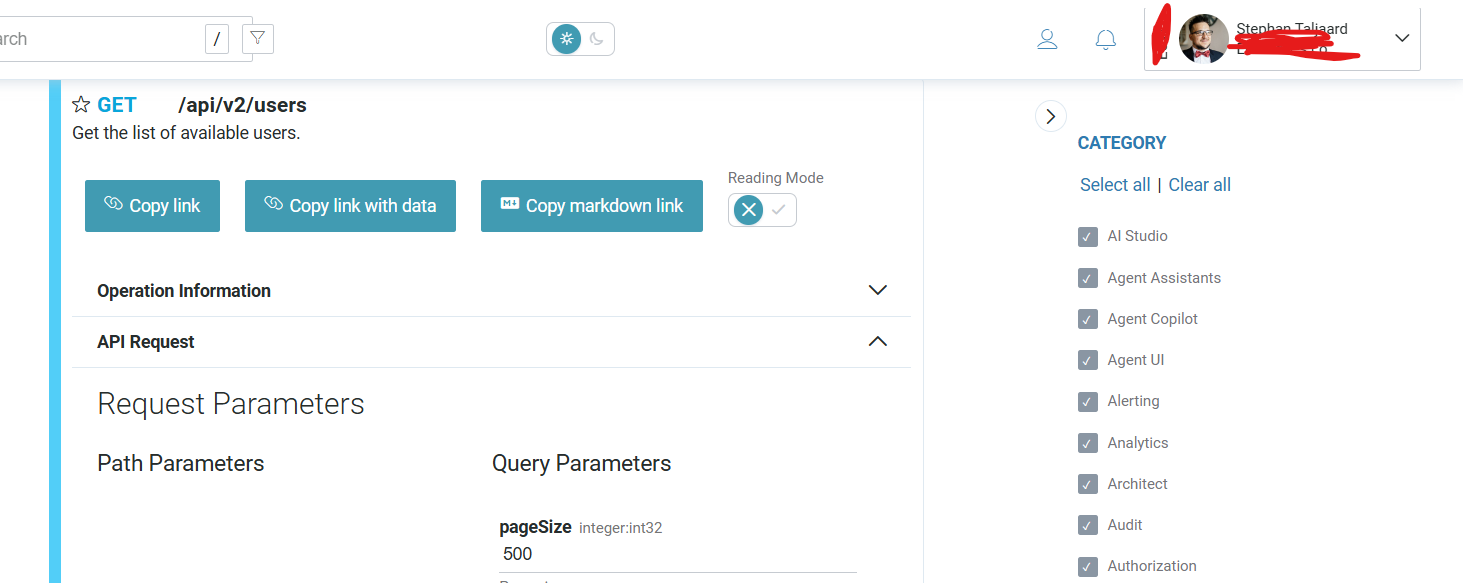1463x583 pixels.
Task: Click the Copy link button
Action: tap(152, 206)
